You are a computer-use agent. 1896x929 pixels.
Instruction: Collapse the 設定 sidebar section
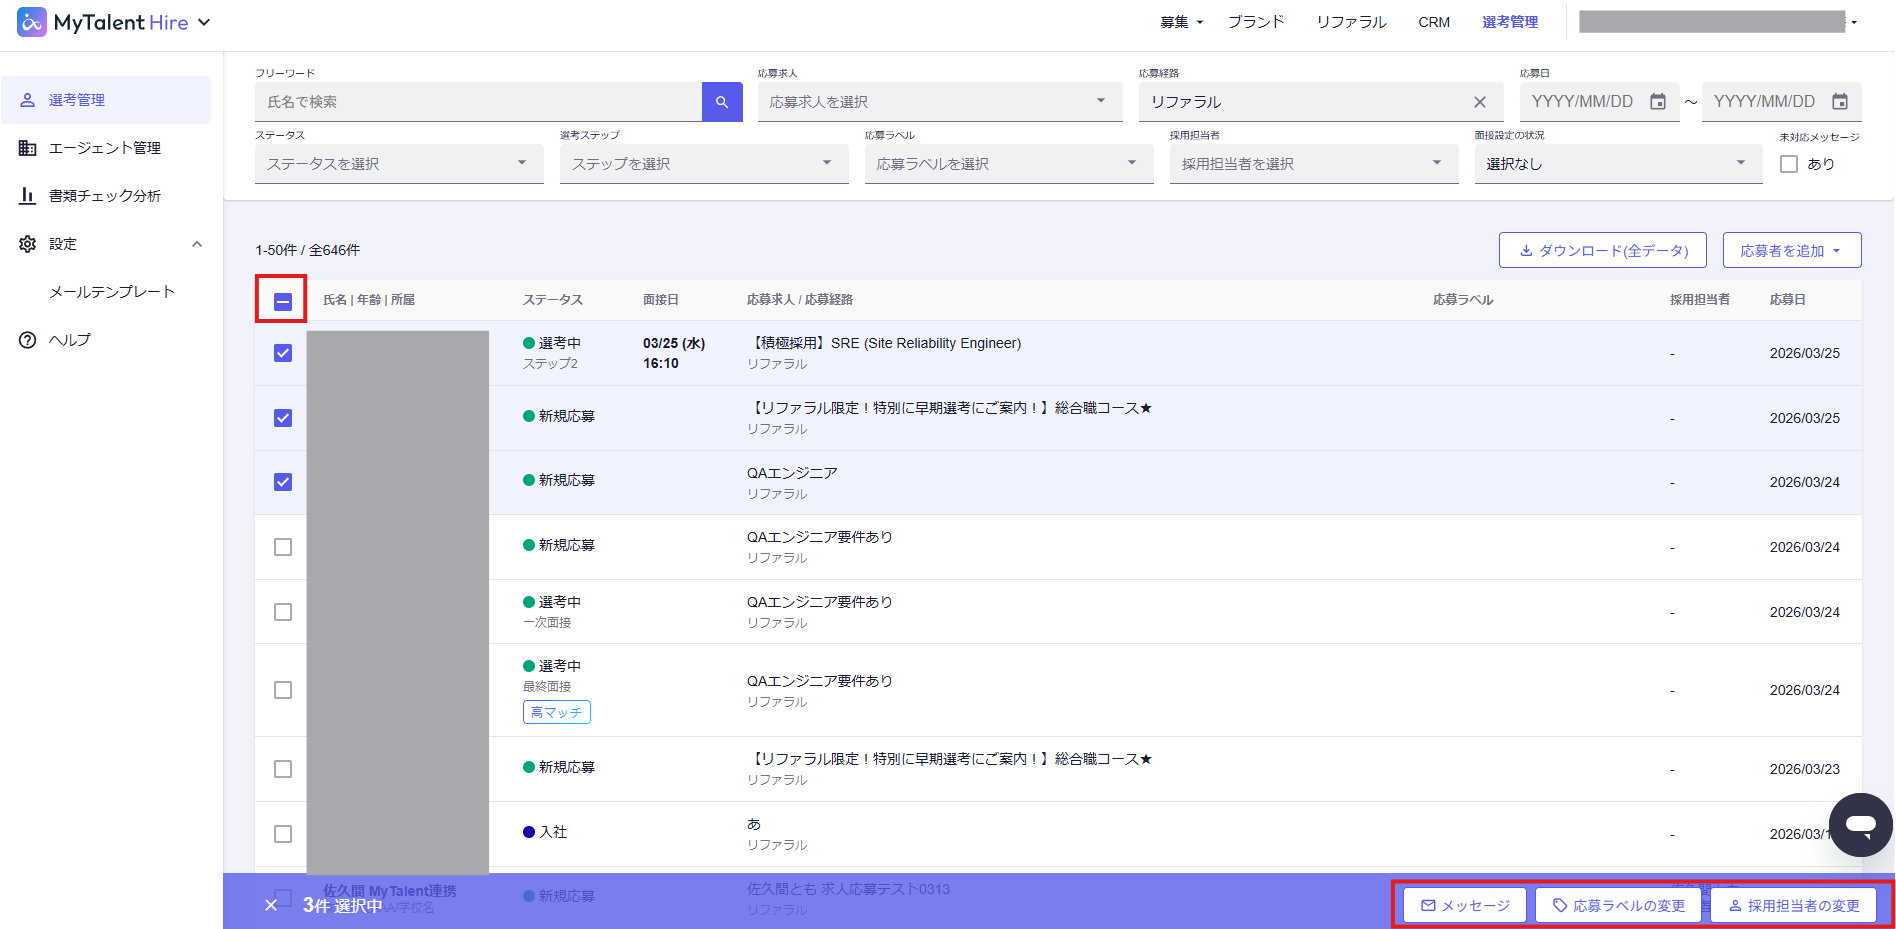click(197, 244)
